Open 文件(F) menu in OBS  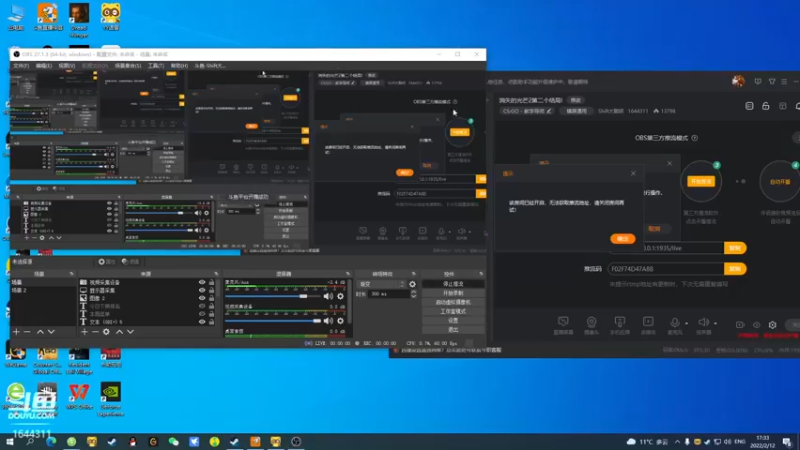tap(21, 66)
